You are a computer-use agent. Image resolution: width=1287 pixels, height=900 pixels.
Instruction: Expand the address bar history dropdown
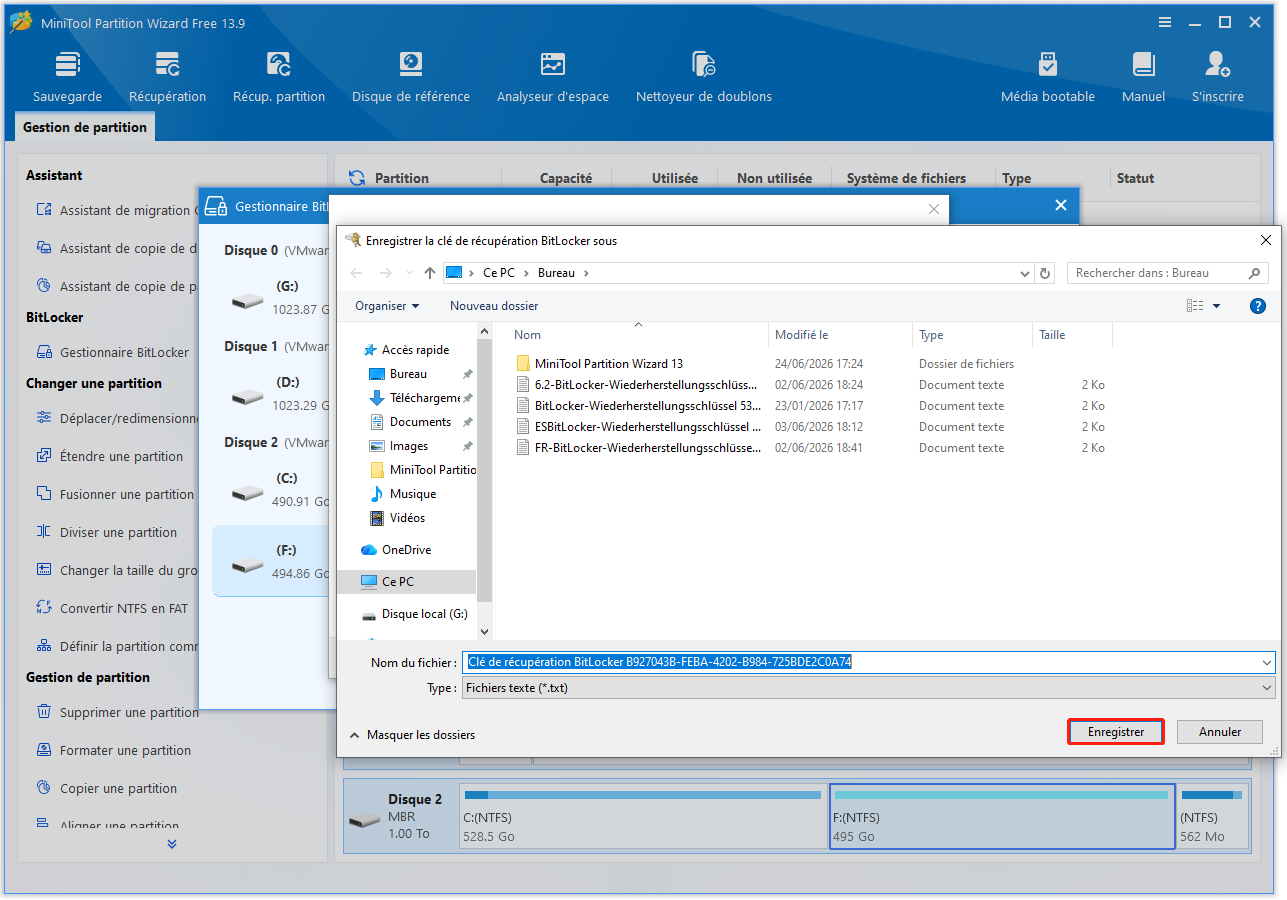tap(1025, 273)
